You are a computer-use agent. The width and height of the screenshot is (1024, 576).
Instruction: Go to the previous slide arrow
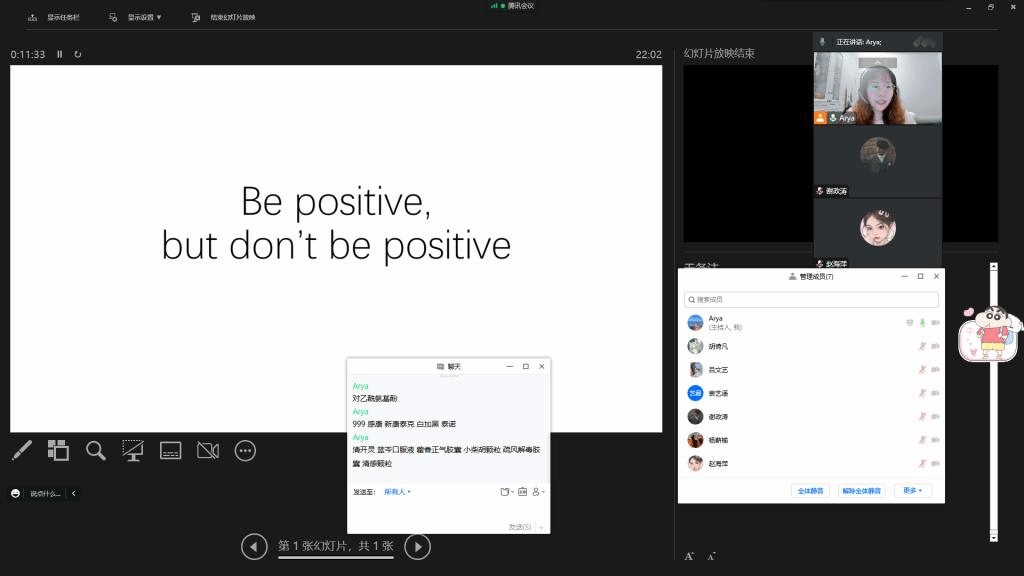[254, 546]
